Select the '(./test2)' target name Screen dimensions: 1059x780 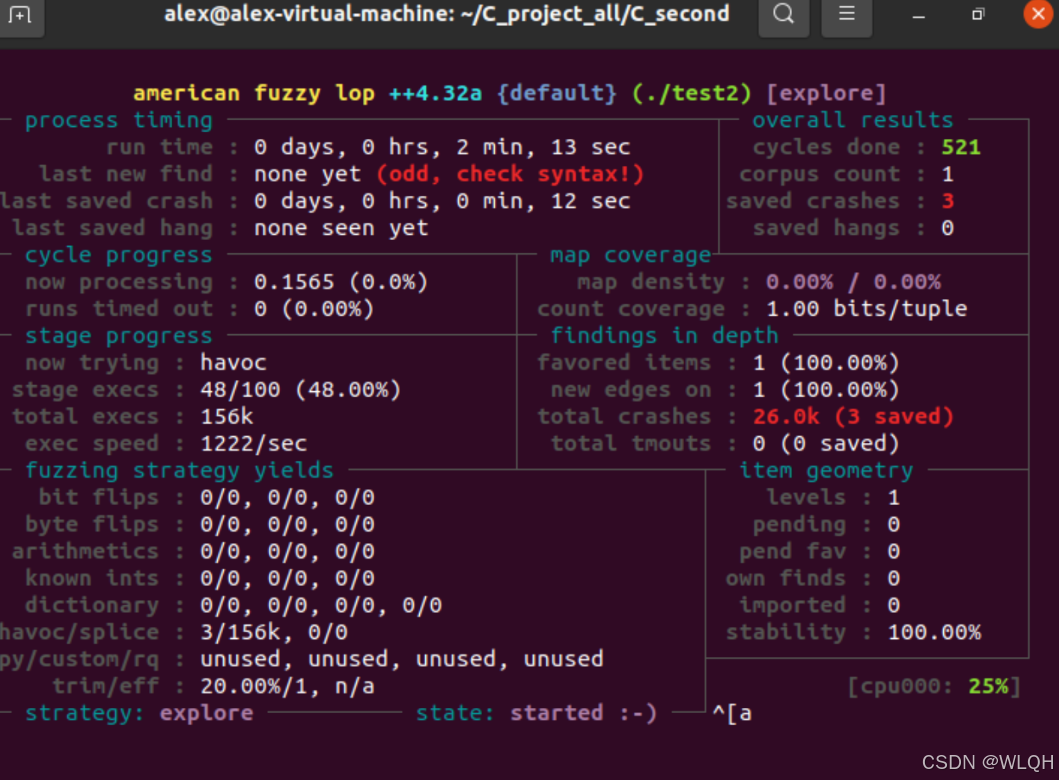click(x=692, y=93)
